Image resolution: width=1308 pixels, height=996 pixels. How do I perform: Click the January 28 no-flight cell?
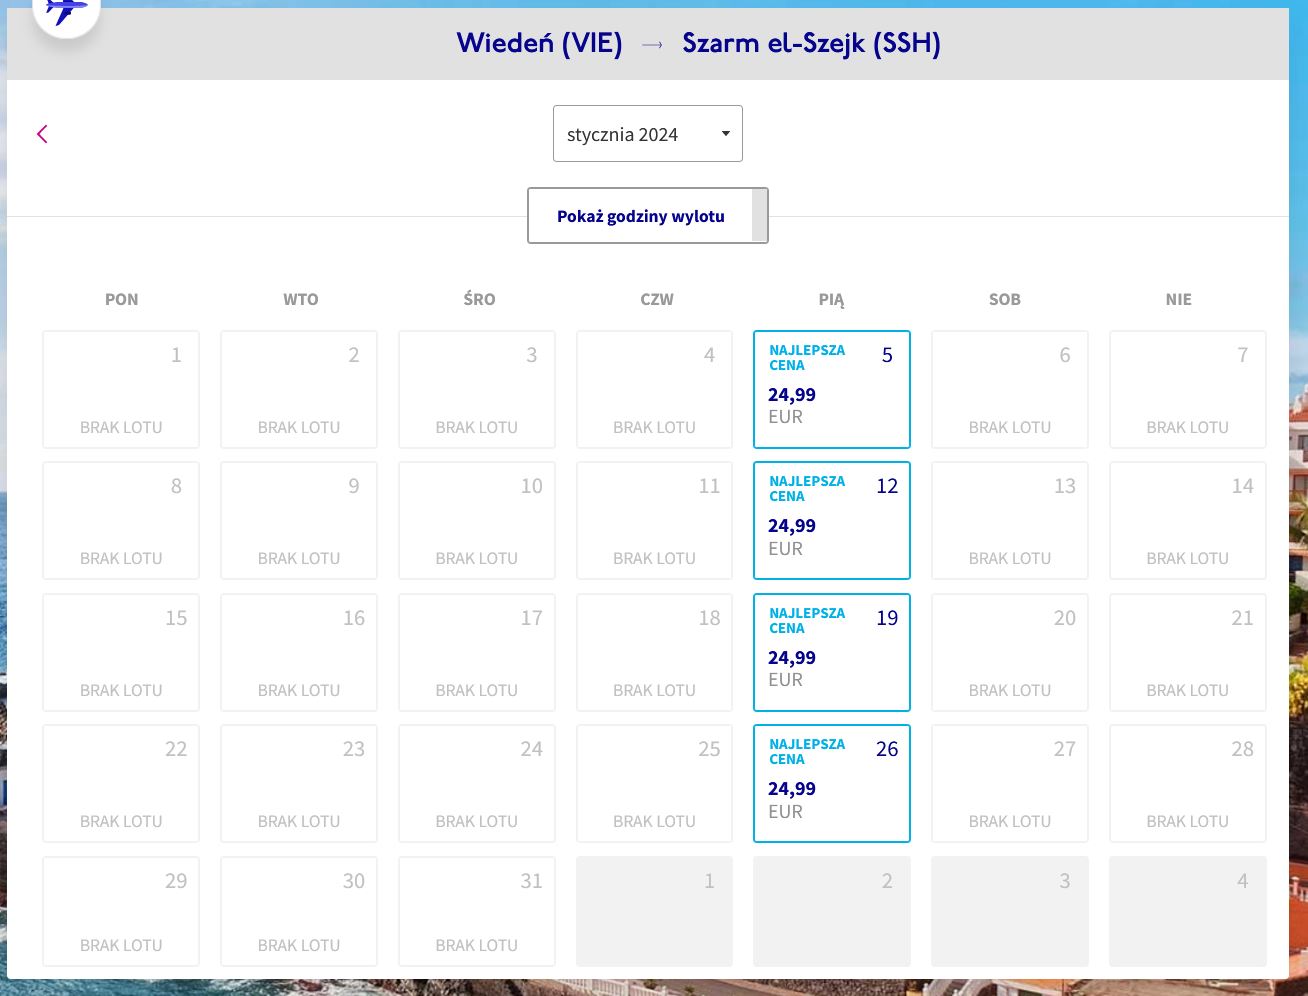[1188, 783]
